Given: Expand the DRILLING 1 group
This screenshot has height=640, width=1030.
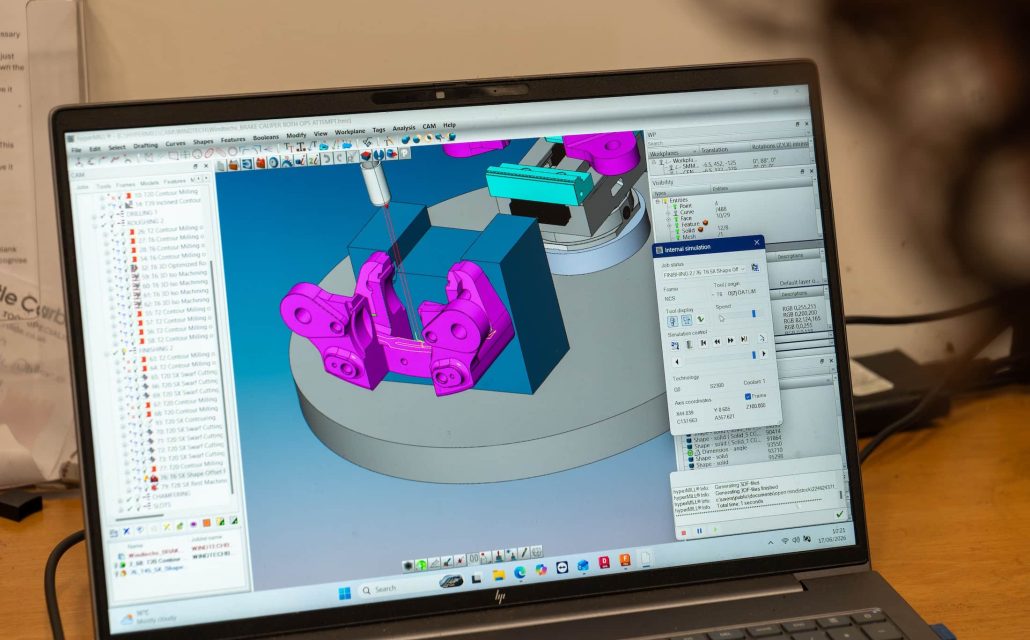Looking at the screenshot, I should [x=94, y=217].
